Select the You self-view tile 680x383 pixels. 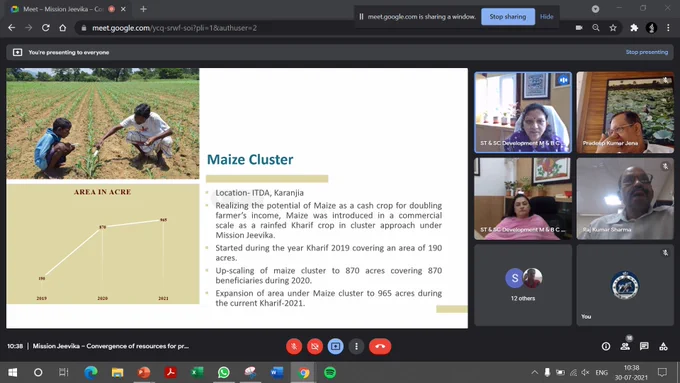tap(625, 285)
